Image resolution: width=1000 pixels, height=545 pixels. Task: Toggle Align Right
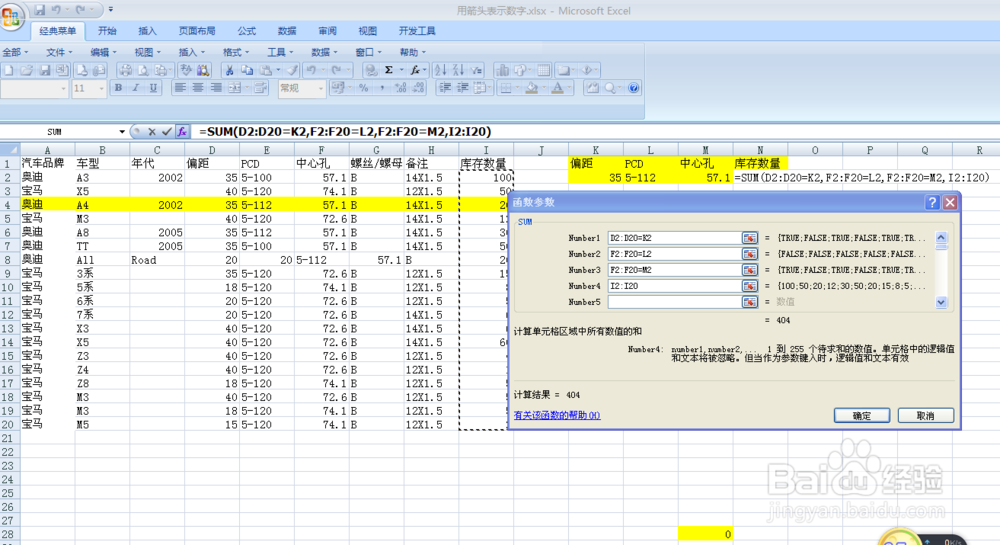216,88
